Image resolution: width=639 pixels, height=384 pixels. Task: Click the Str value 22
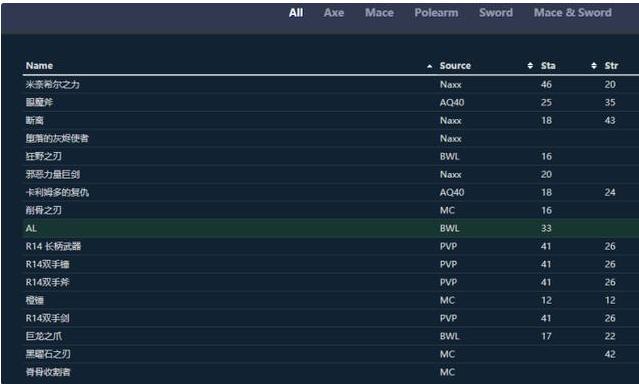tap(610, 336)
